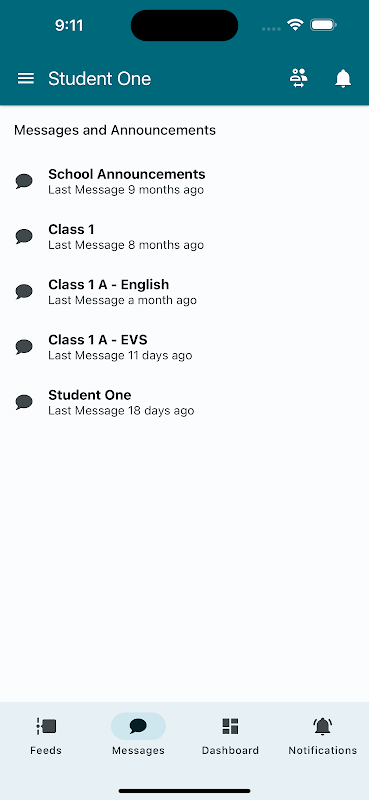
Task: Tap chat bubble icon beside Class 1
Action: click(24, 236)
